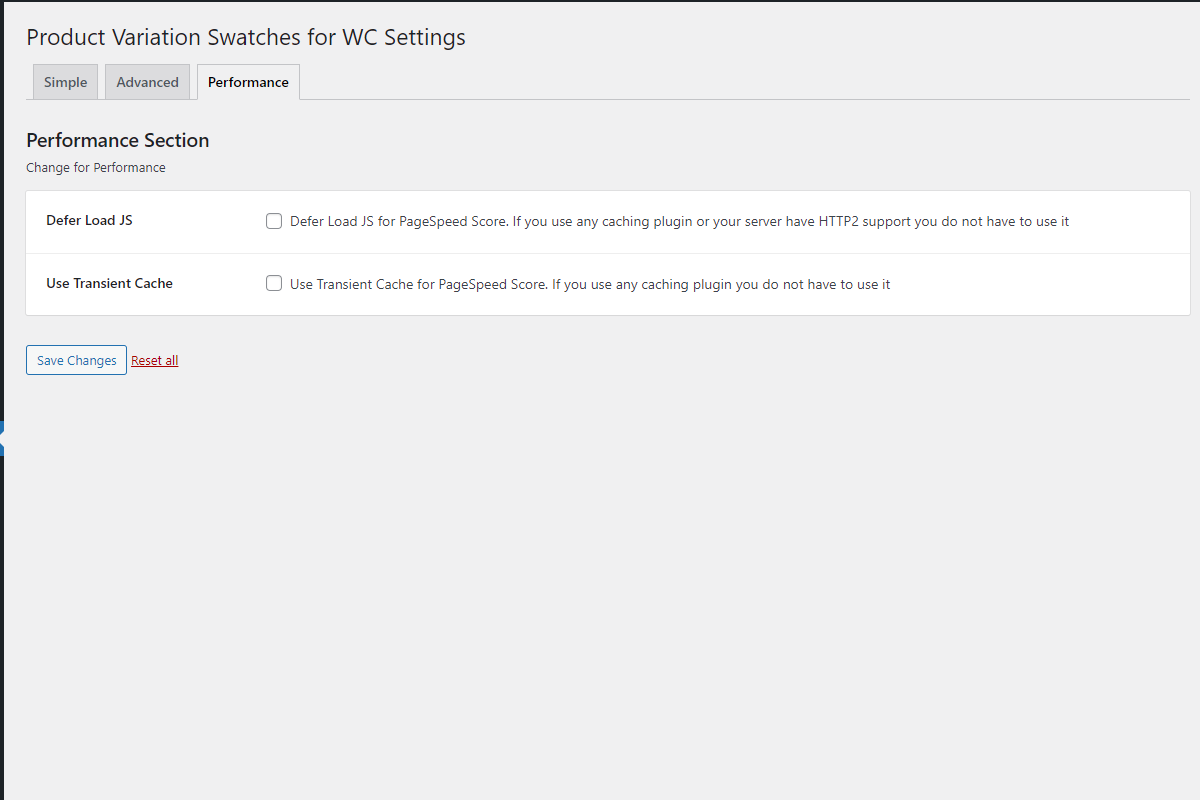Click the Change for Performance subtitle
This screenshot has width=1200, height=800.
point(96,167)
